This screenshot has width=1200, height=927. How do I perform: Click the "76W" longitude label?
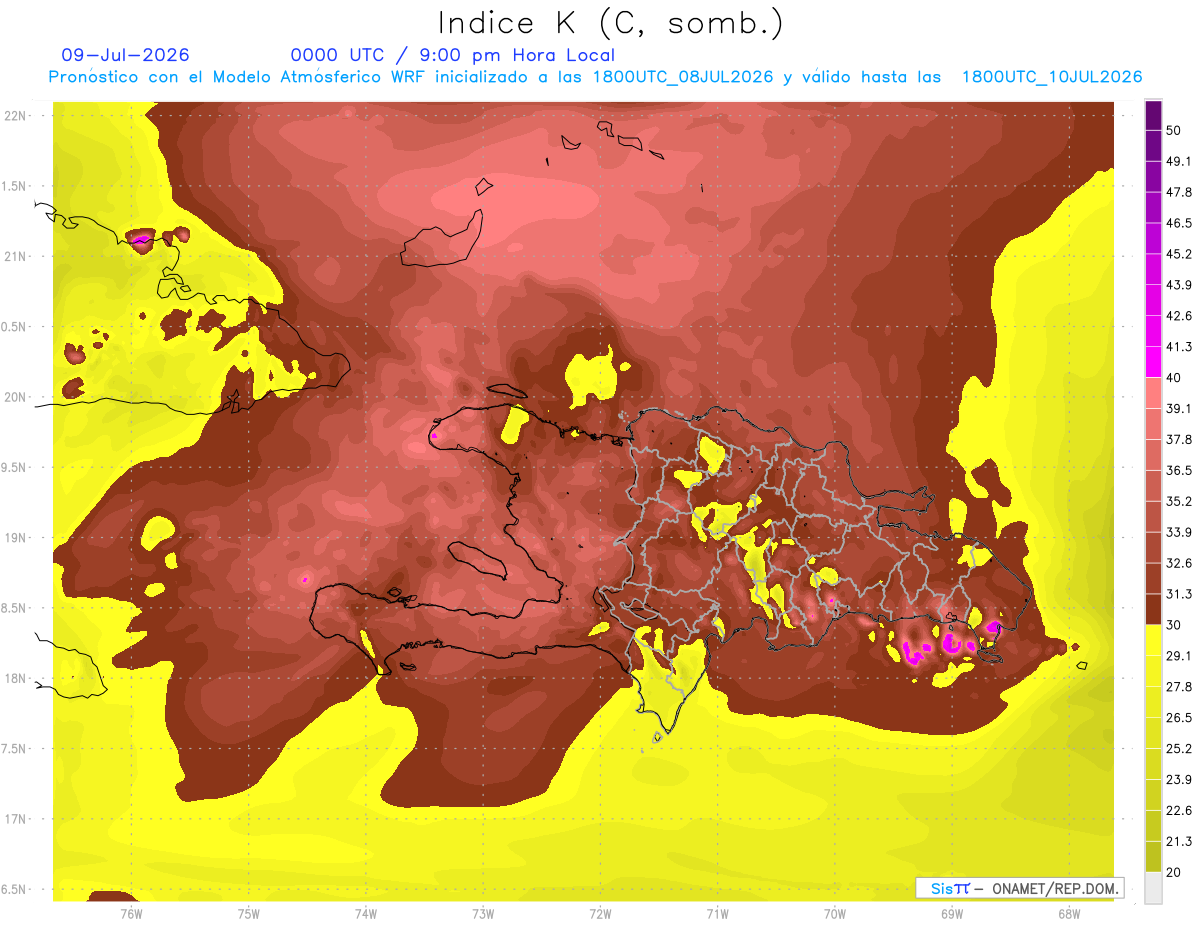(131, 913)
